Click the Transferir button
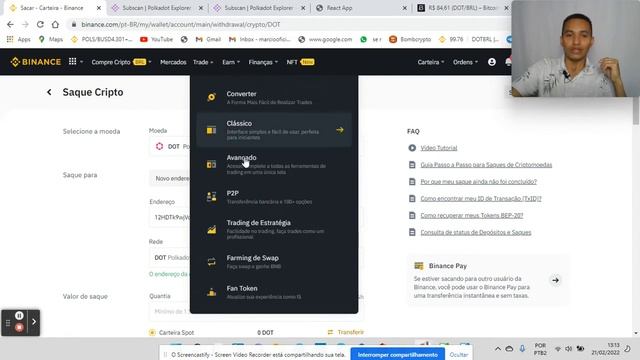 [x=346, y=332]
